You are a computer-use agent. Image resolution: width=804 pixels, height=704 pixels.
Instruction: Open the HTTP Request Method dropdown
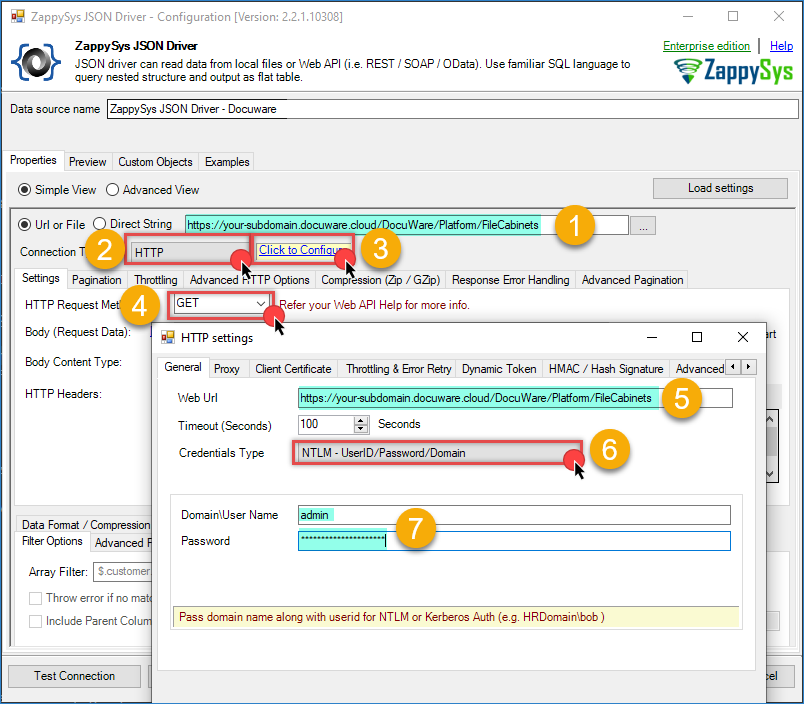click(221, 303)
